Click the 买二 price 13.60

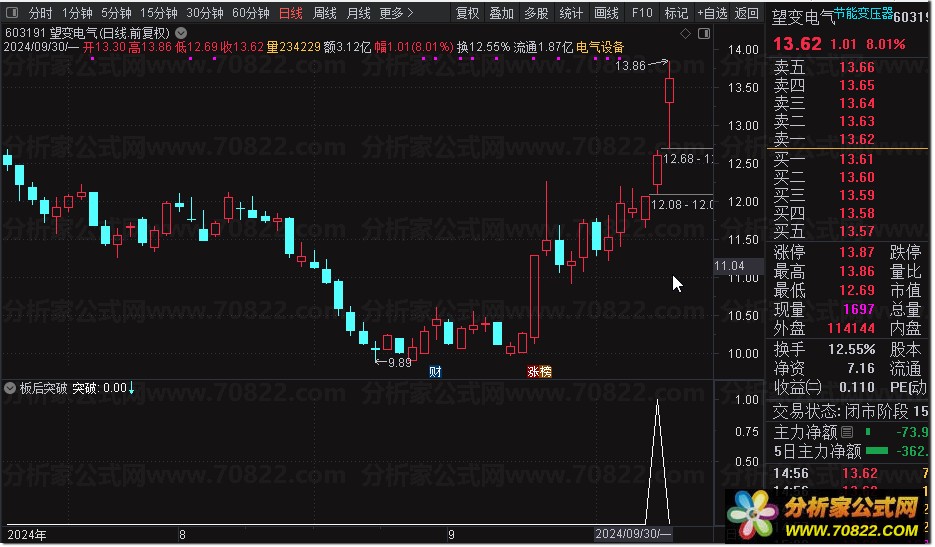click(857, 177)
